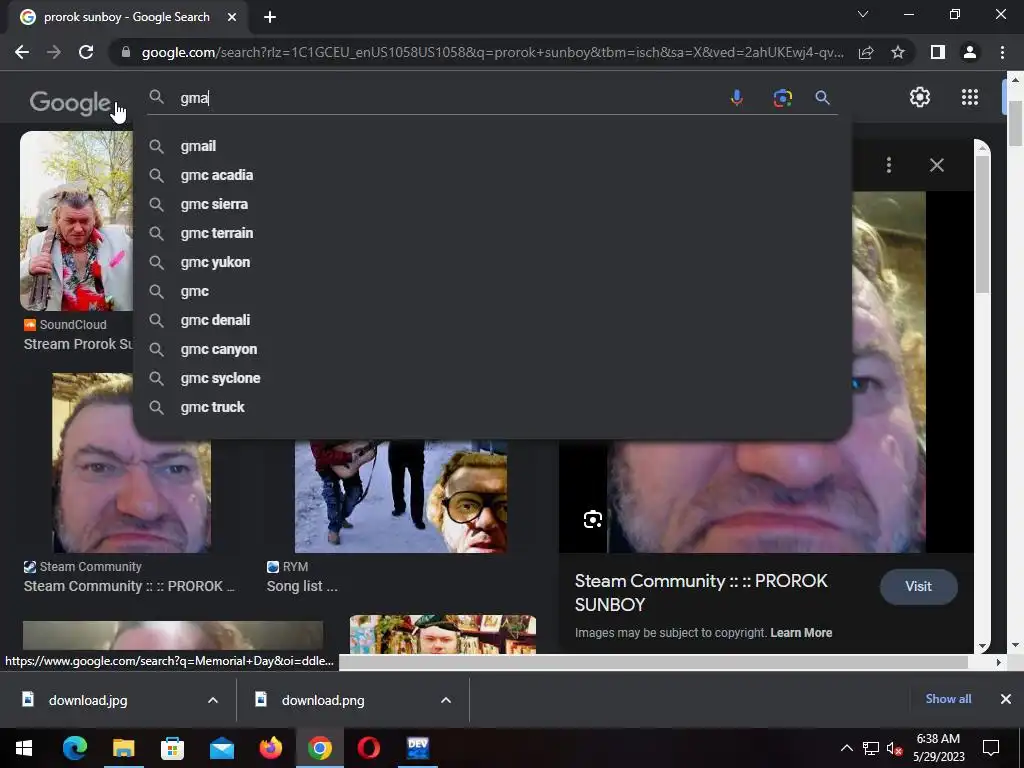
Task: Expand download.png options chevron
Action: pos(445,700)
